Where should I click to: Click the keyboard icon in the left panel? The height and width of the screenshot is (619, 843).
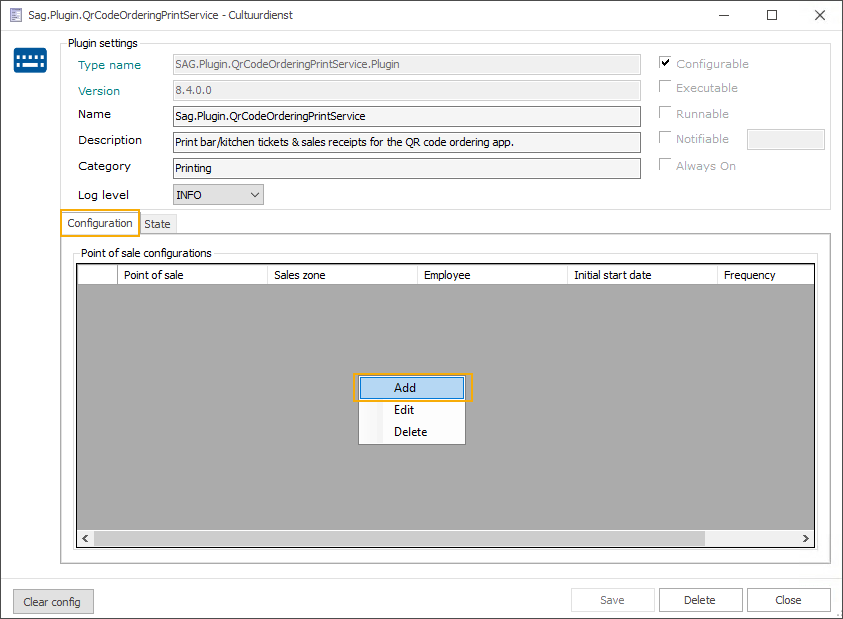(x=30, y=60)
